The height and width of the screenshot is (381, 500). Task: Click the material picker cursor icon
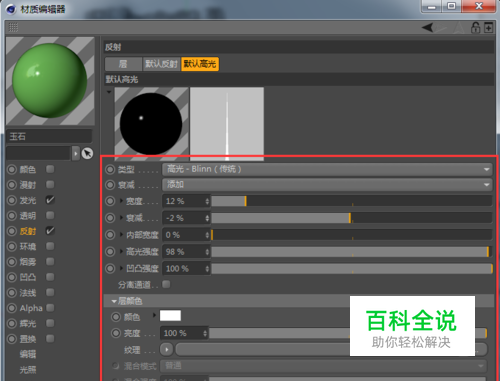[87, 153]
